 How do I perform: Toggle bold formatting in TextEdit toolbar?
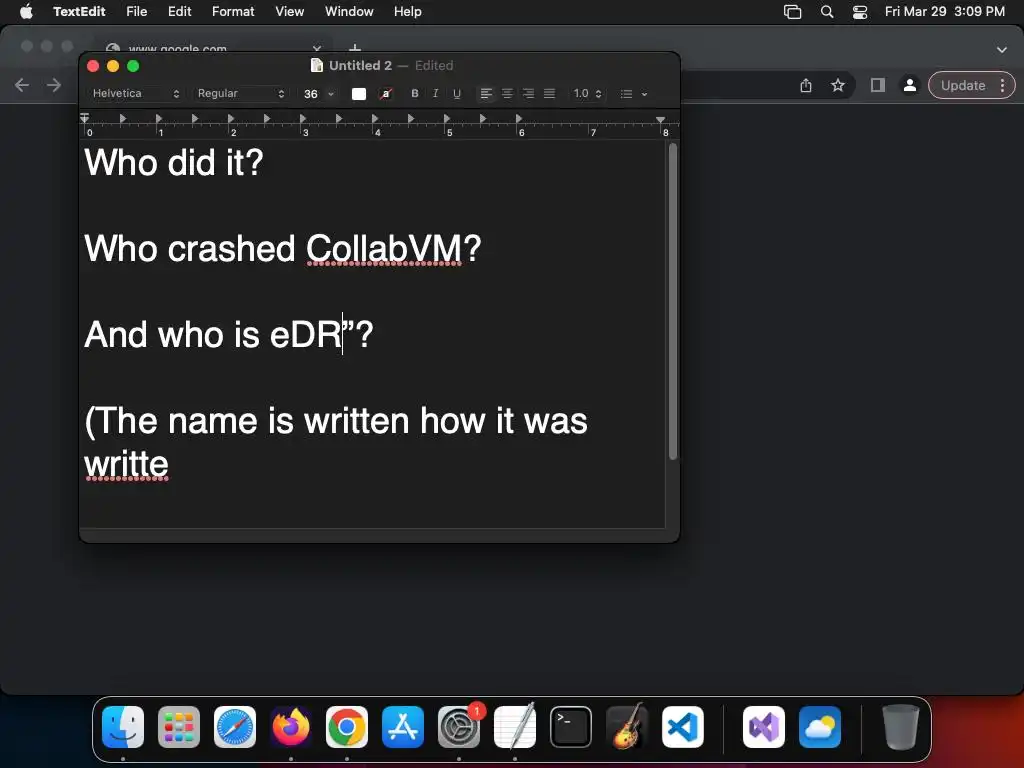click(415, 93)
